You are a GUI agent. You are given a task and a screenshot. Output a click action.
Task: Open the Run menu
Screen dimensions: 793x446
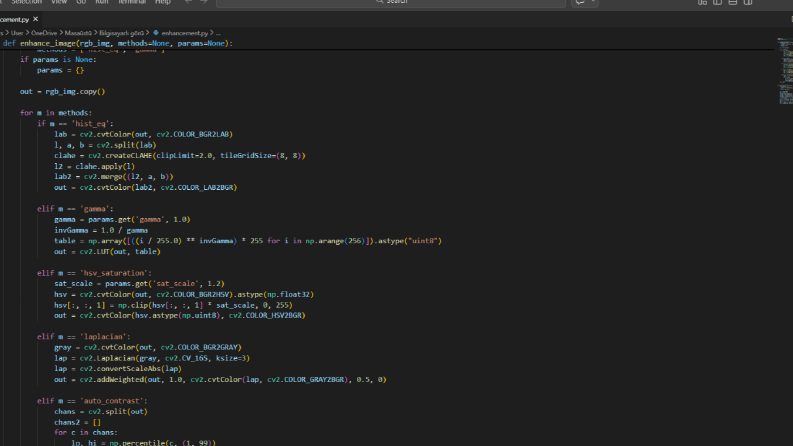tap(102, 2)
